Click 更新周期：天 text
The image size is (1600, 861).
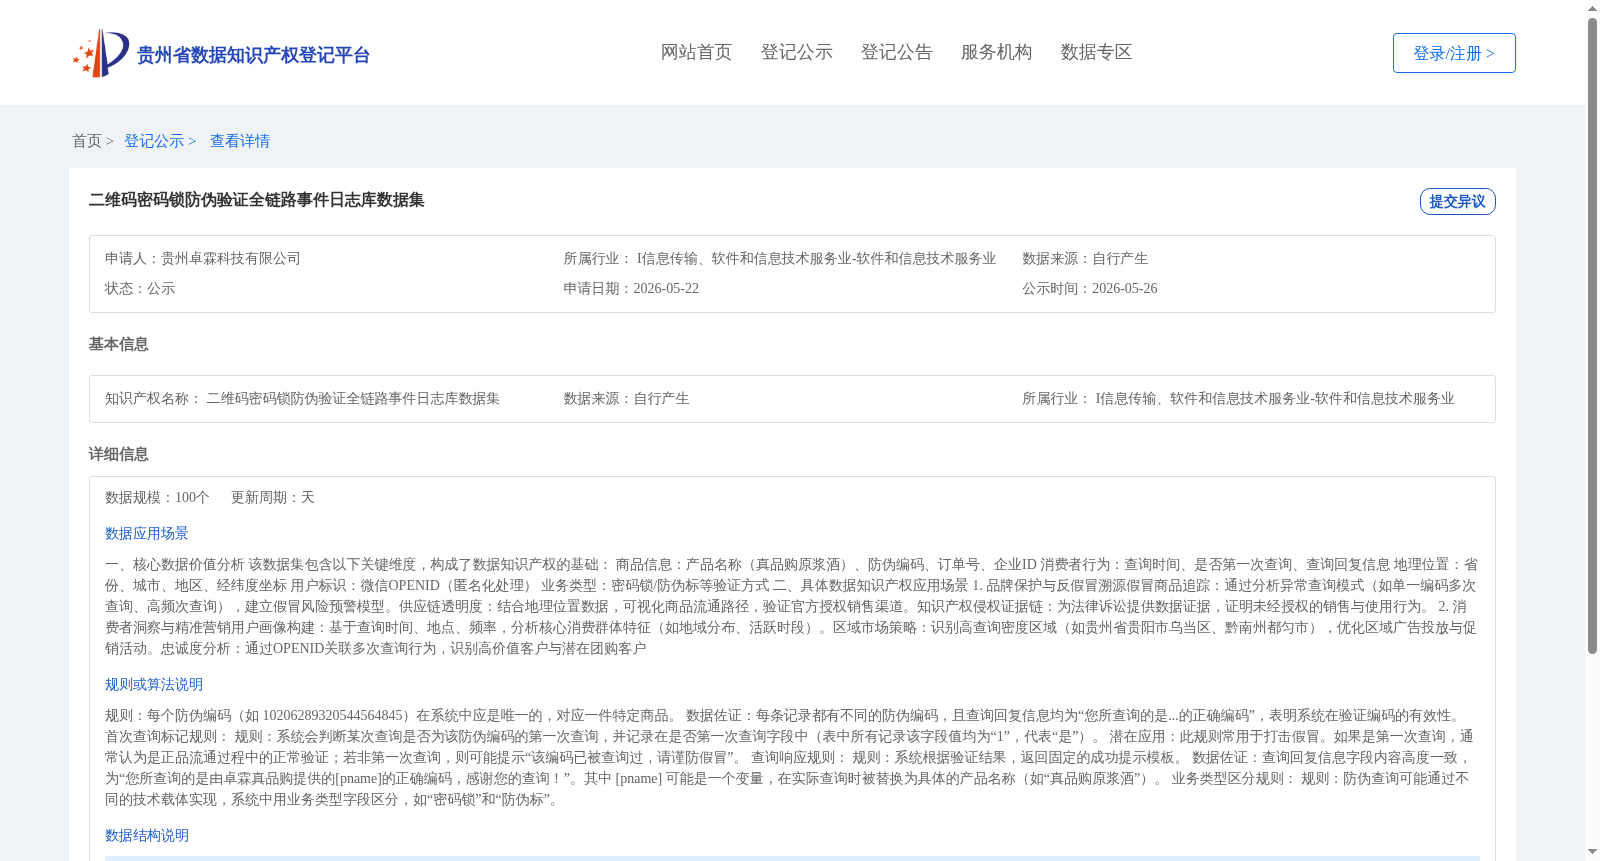(x=273, y=498)
